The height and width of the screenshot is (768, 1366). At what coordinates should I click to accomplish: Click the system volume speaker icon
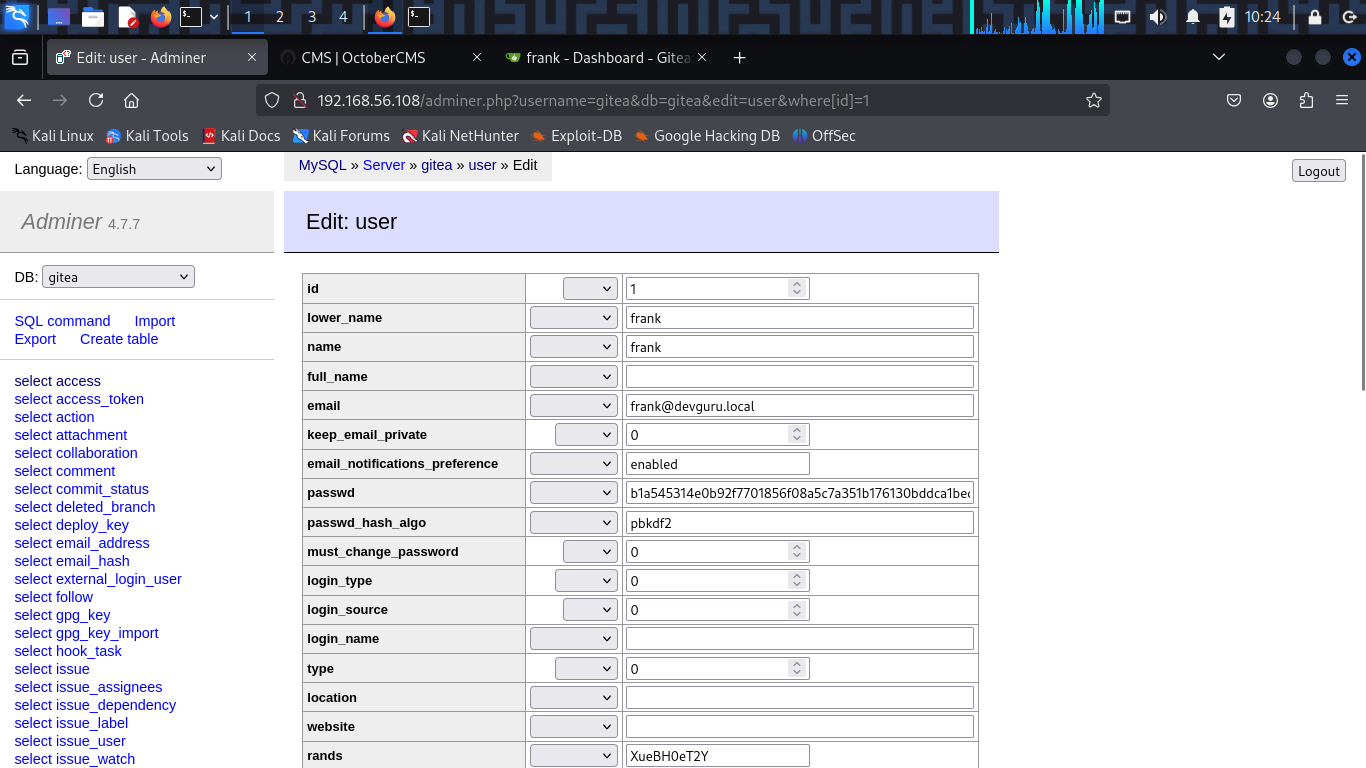[1157, 17]
